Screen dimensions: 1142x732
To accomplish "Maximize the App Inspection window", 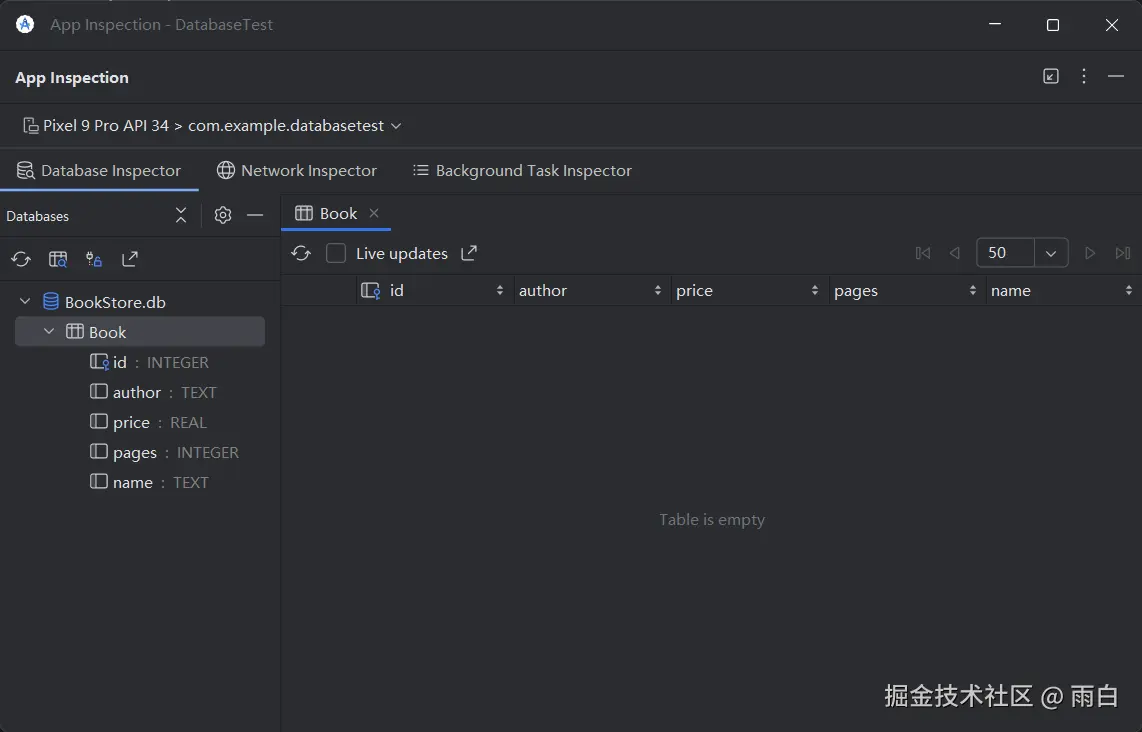I will tap(1053, 25).
